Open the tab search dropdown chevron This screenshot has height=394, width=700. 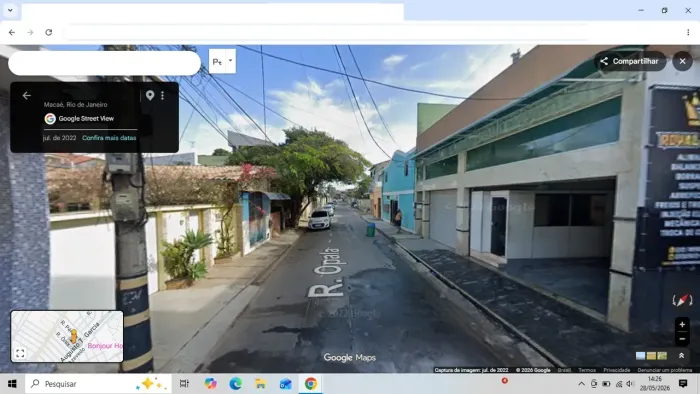10,10
